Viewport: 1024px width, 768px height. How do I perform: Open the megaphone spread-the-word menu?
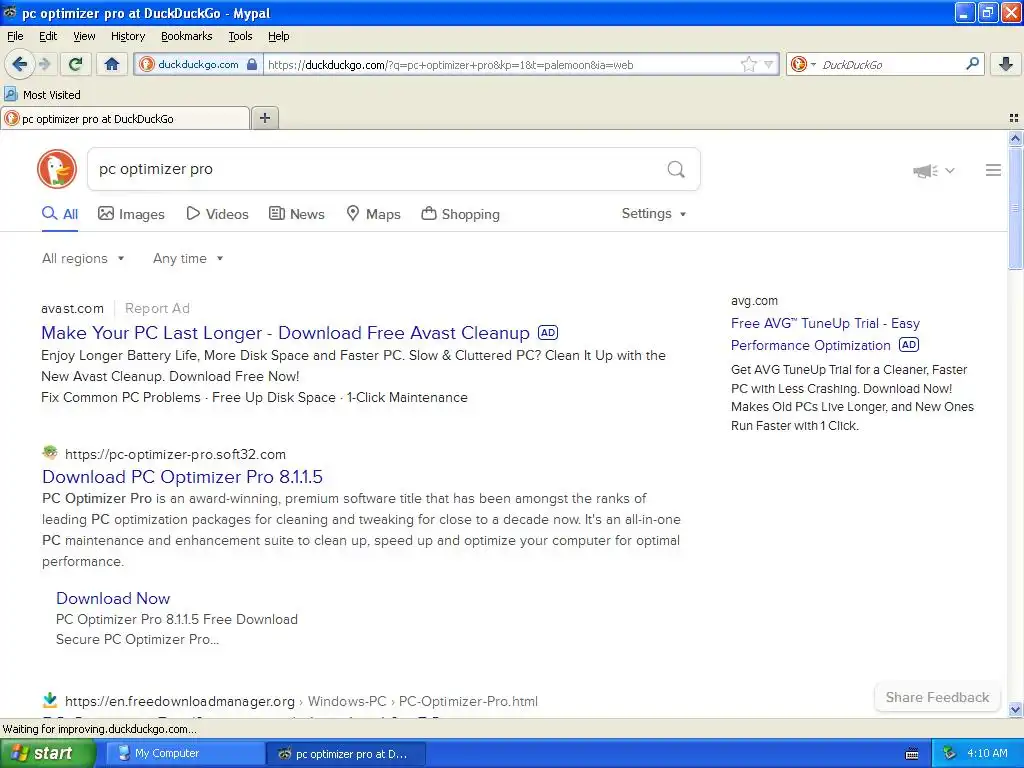point(934,170)
